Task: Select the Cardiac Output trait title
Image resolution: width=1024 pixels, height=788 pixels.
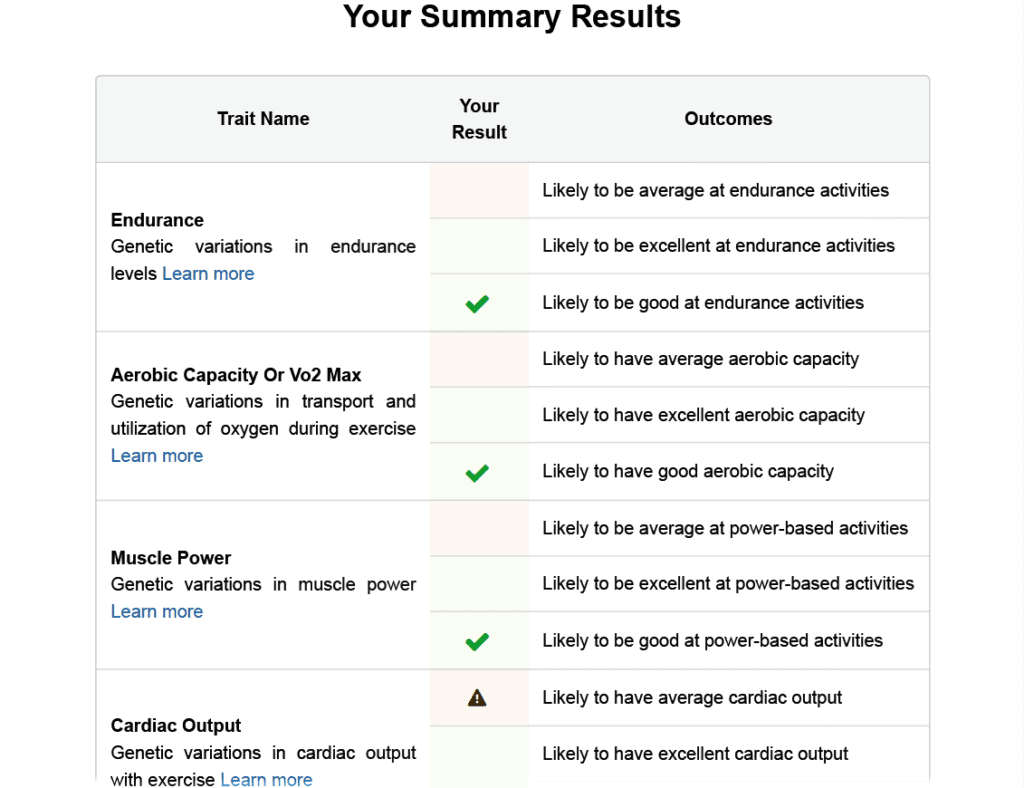Action: [176, 725]
